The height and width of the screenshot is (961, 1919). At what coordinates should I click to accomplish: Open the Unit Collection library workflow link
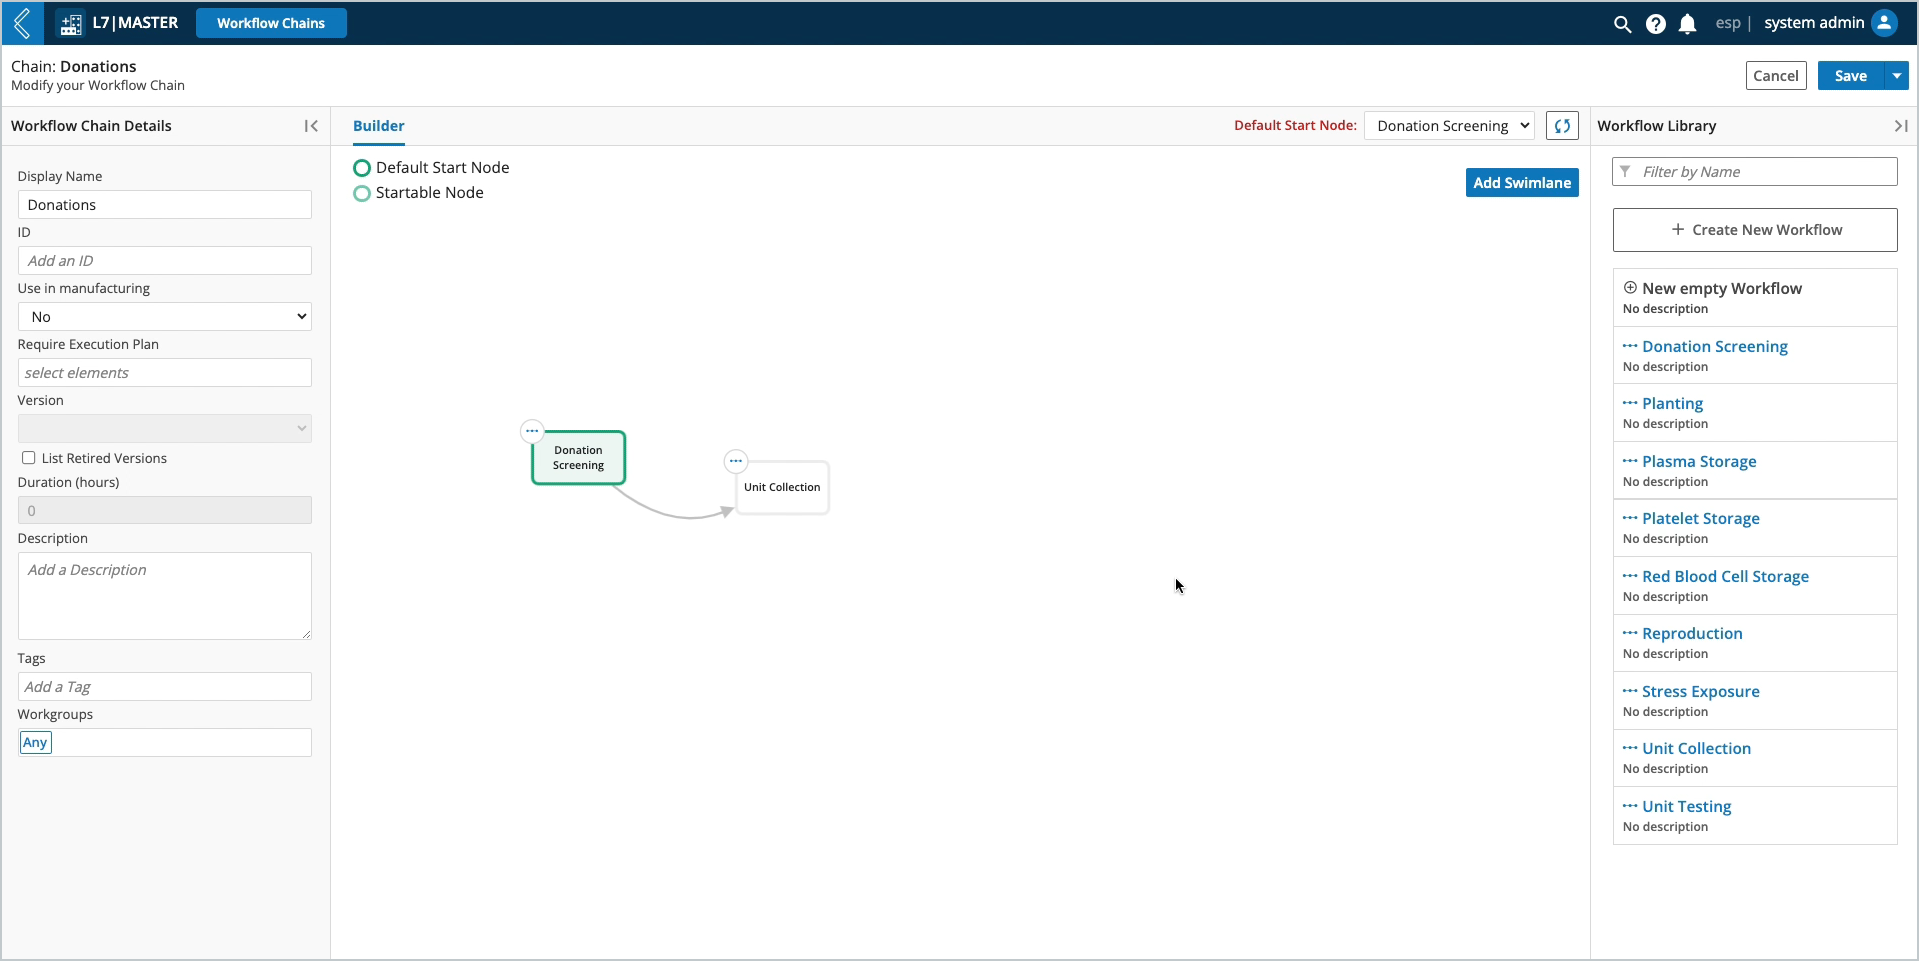1696,748
